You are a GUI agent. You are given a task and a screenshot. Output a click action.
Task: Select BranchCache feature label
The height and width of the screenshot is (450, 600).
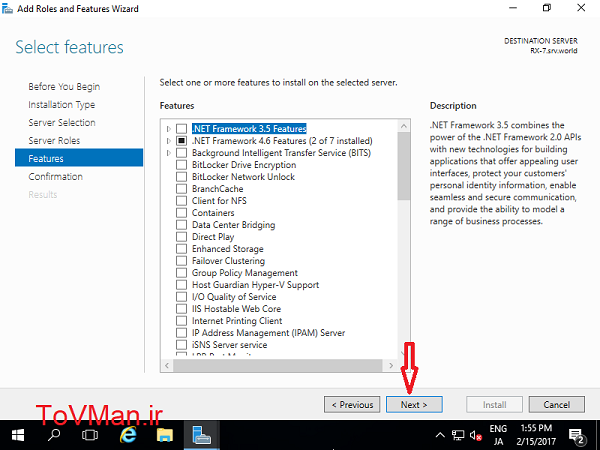[217, 189]
